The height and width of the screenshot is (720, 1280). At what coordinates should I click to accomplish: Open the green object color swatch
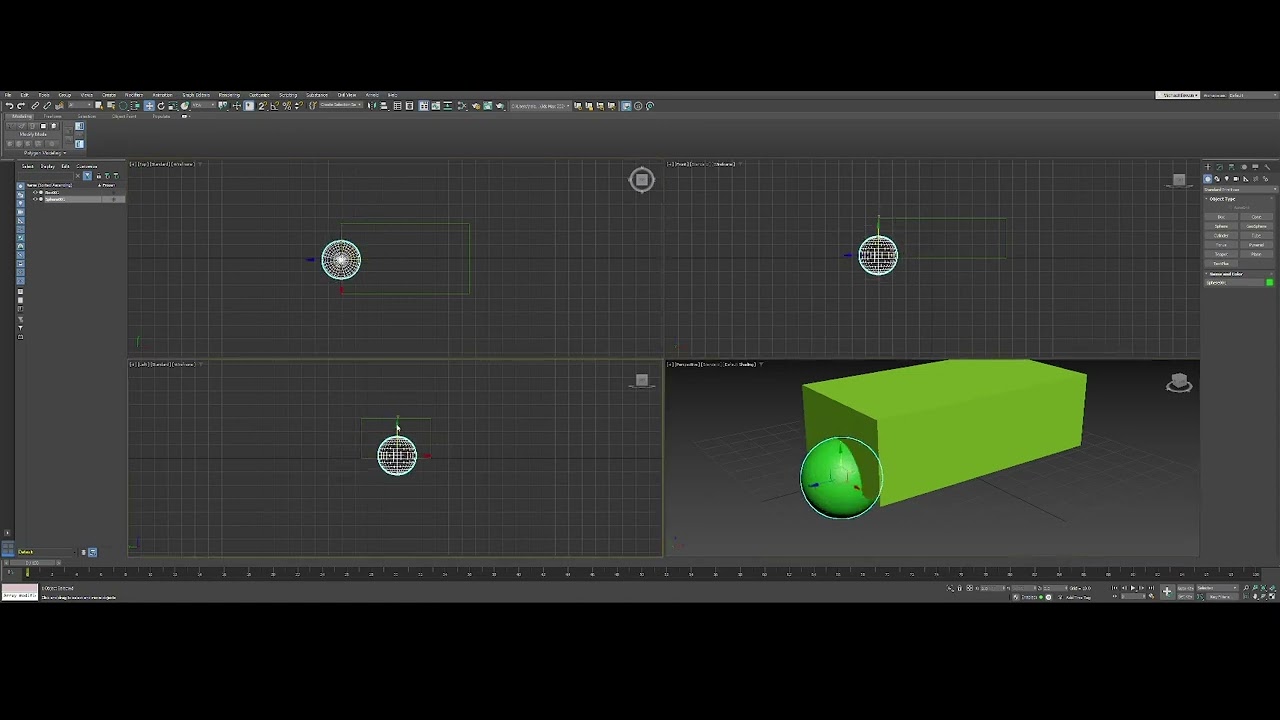pos(1270,283)
